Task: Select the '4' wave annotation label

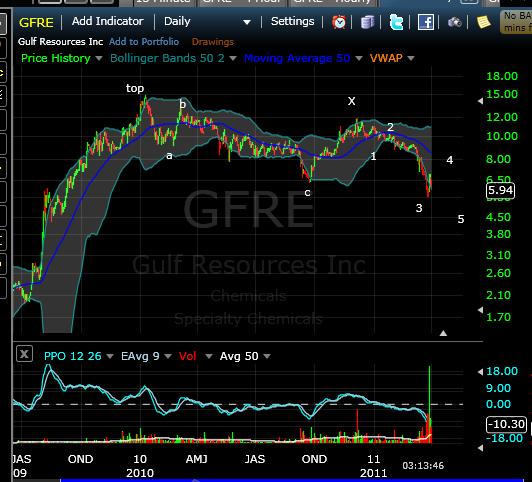Action: 450,160
